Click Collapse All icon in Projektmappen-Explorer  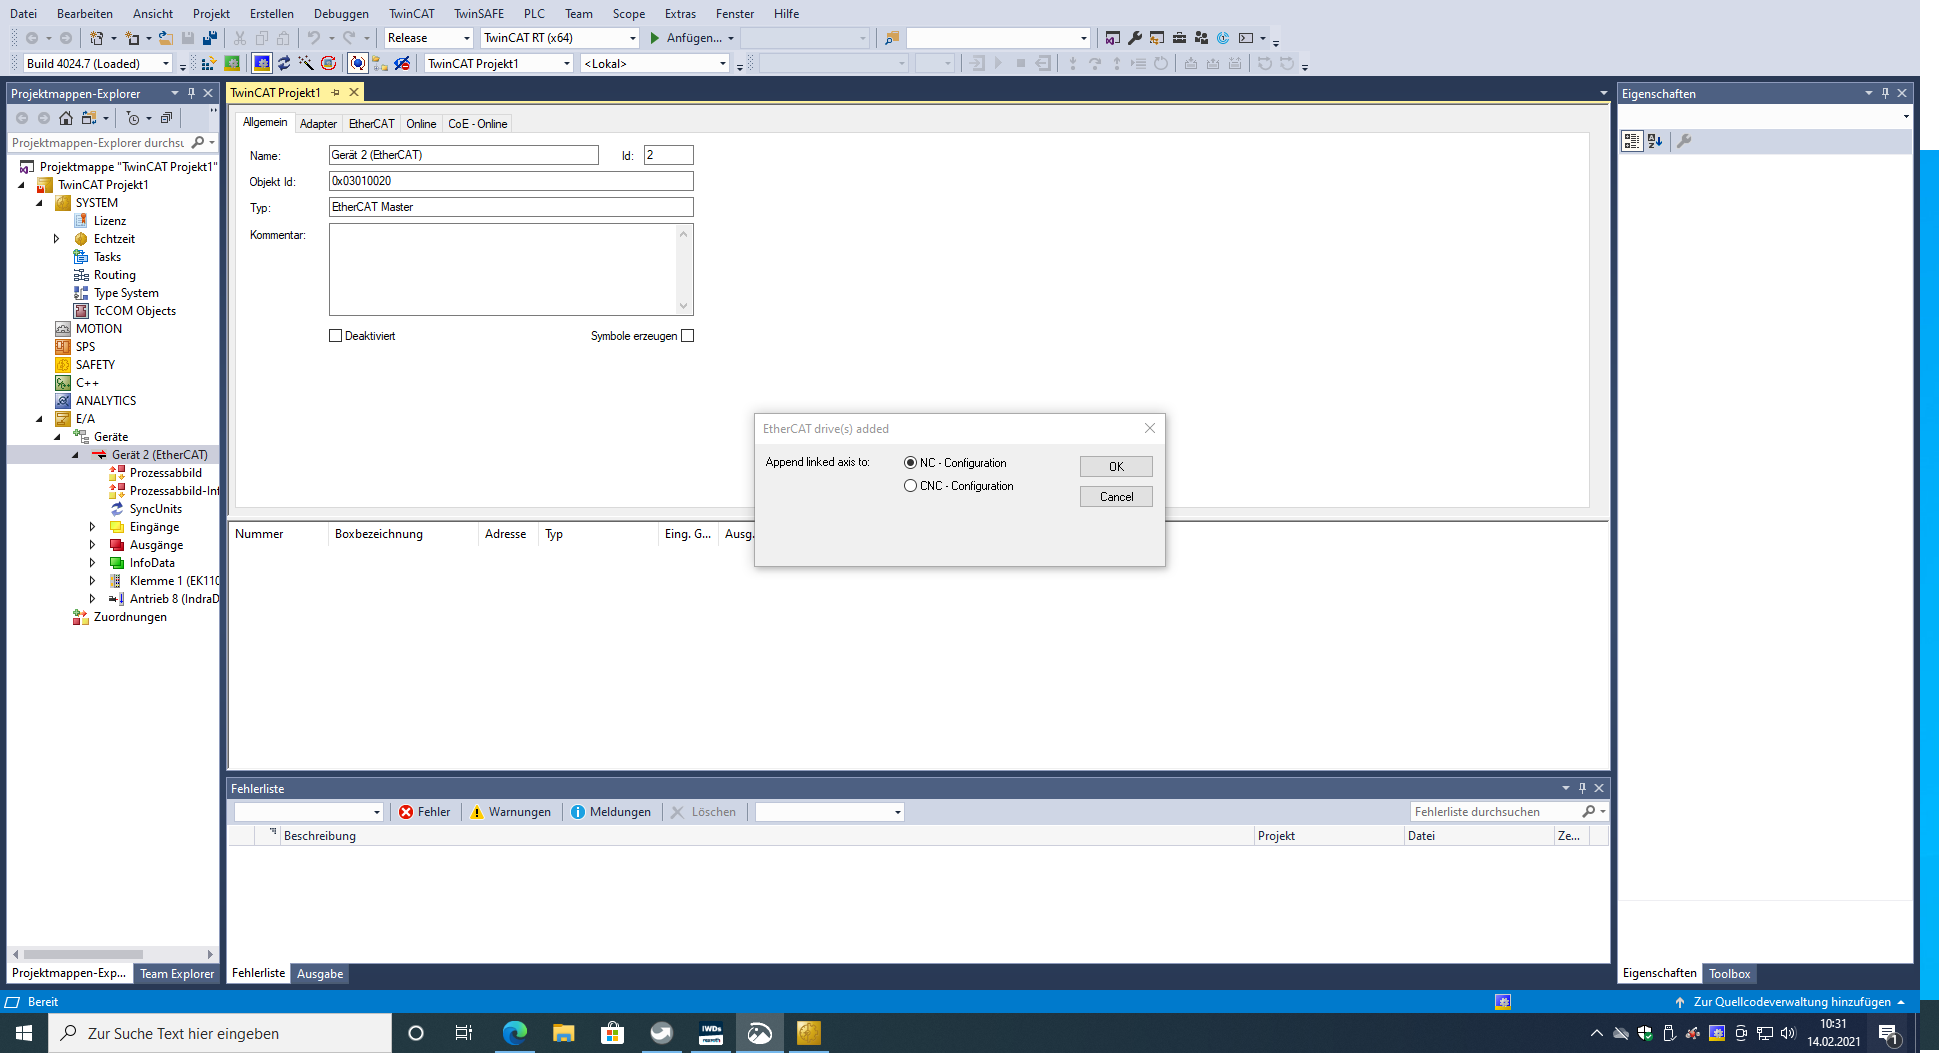tap(166, 118)
